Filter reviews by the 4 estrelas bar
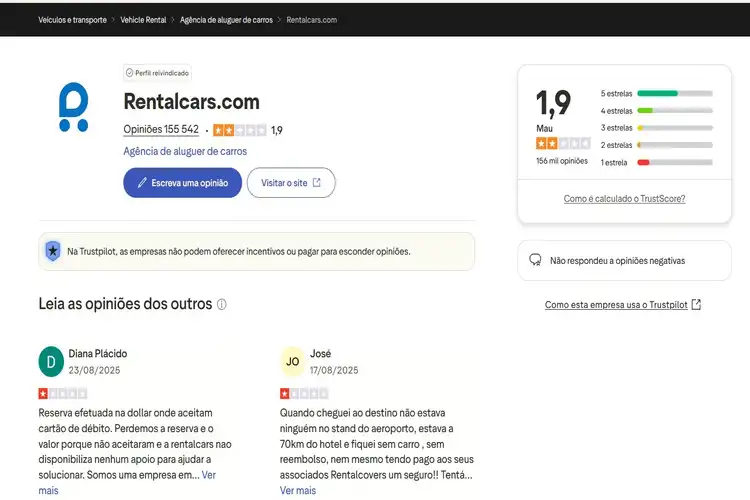The width and height of the screenshot is (750, 500). [x=657, y=111]
